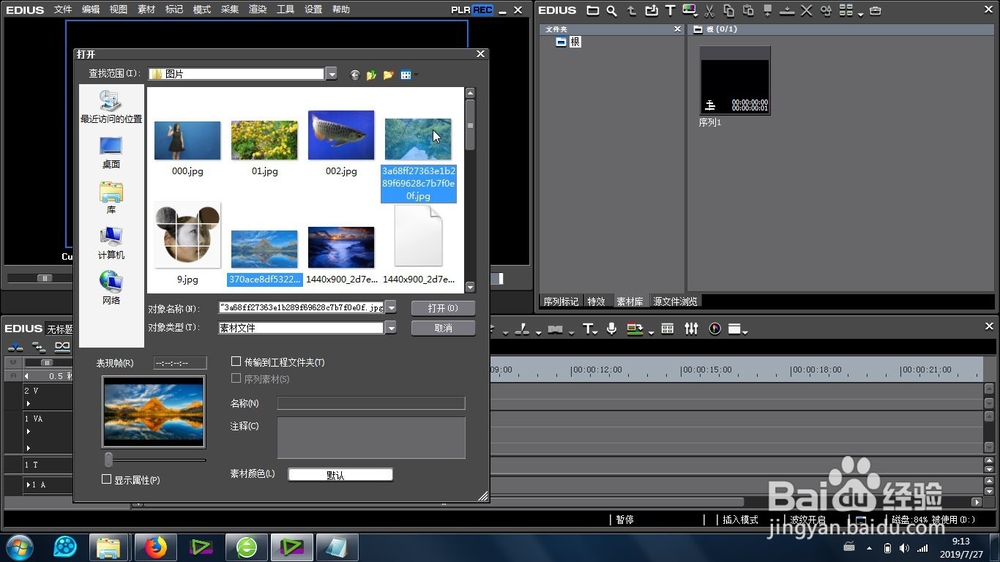Screen dimensions: 1000x562
Task: Go up one folder level in the bin toolbar
Action: pyautogui.click(x=631, y=10)
